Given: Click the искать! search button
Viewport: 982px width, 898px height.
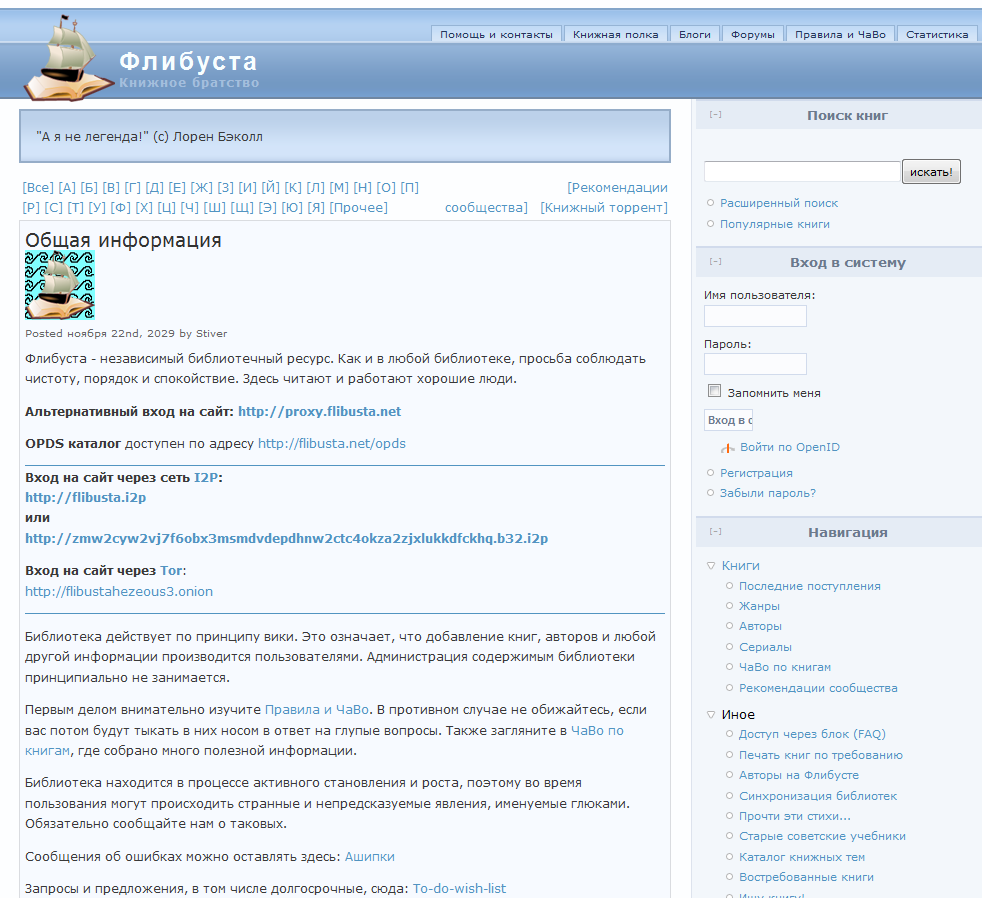Looking at the screenshot, I should pos(931,172).
